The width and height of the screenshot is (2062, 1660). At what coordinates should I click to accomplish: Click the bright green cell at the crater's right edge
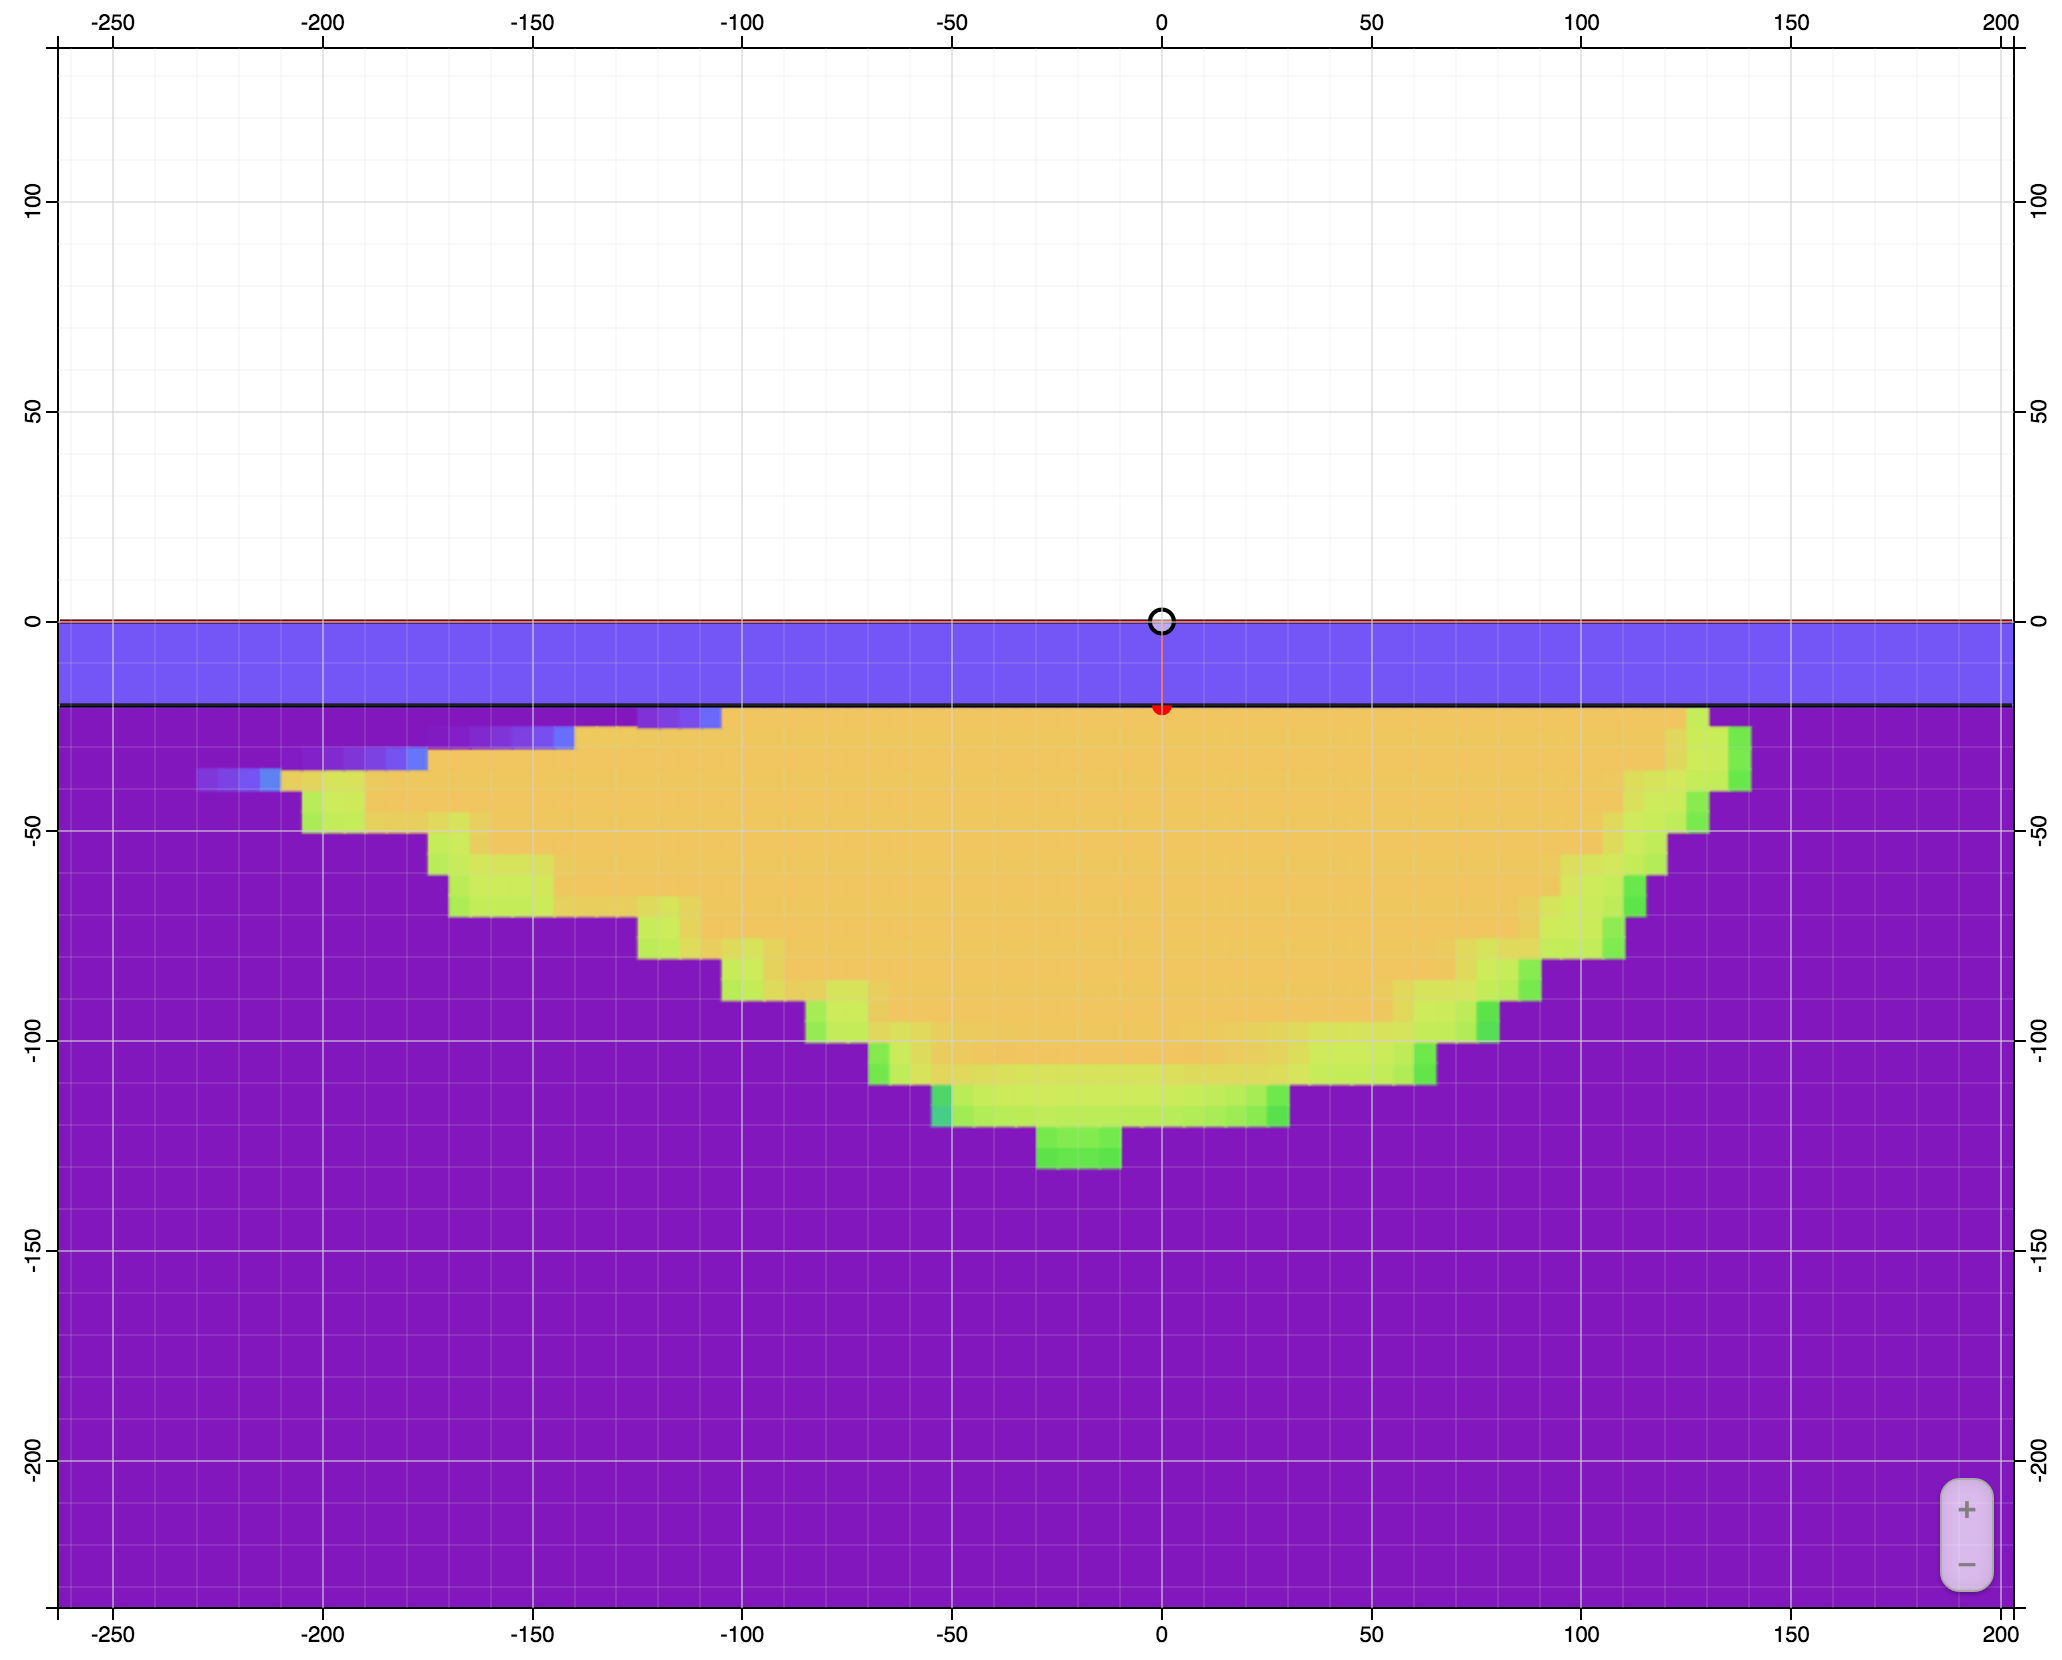pyautogui.click(x=1739, y=758)
